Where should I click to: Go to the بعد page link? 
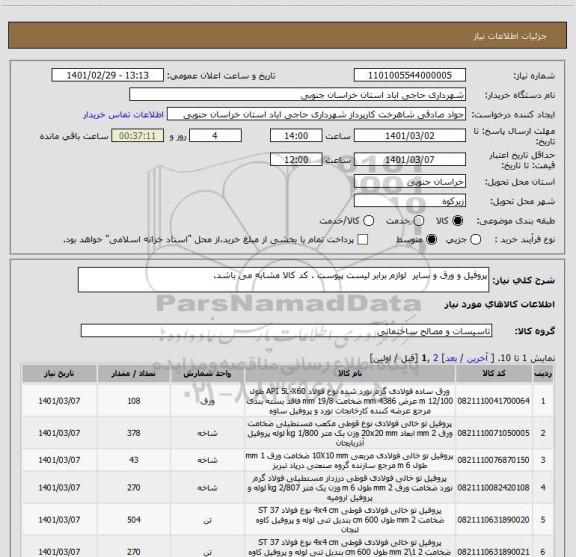pyautogui.click(x=451, y=358)
